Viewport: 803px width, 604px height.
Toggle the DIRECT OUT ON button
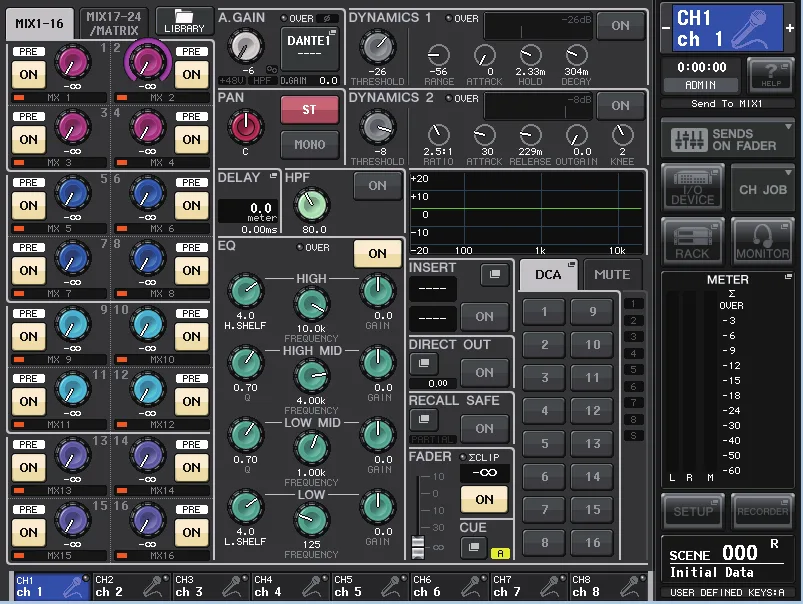pos(484,372)
